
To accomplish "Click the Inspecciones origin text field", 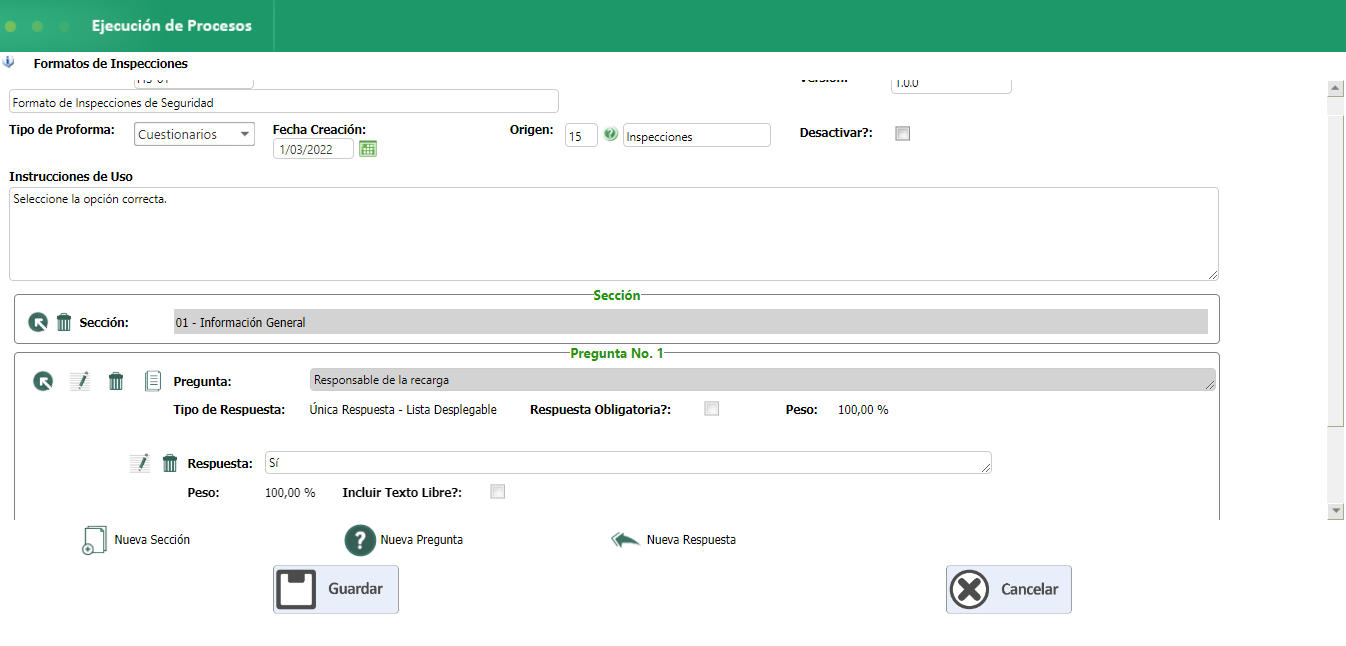I will point(697,136).
